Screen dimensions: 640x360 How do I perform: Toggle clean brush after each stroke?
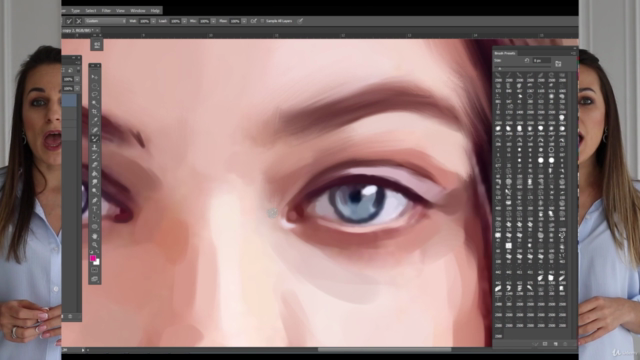tap(78, 21)
